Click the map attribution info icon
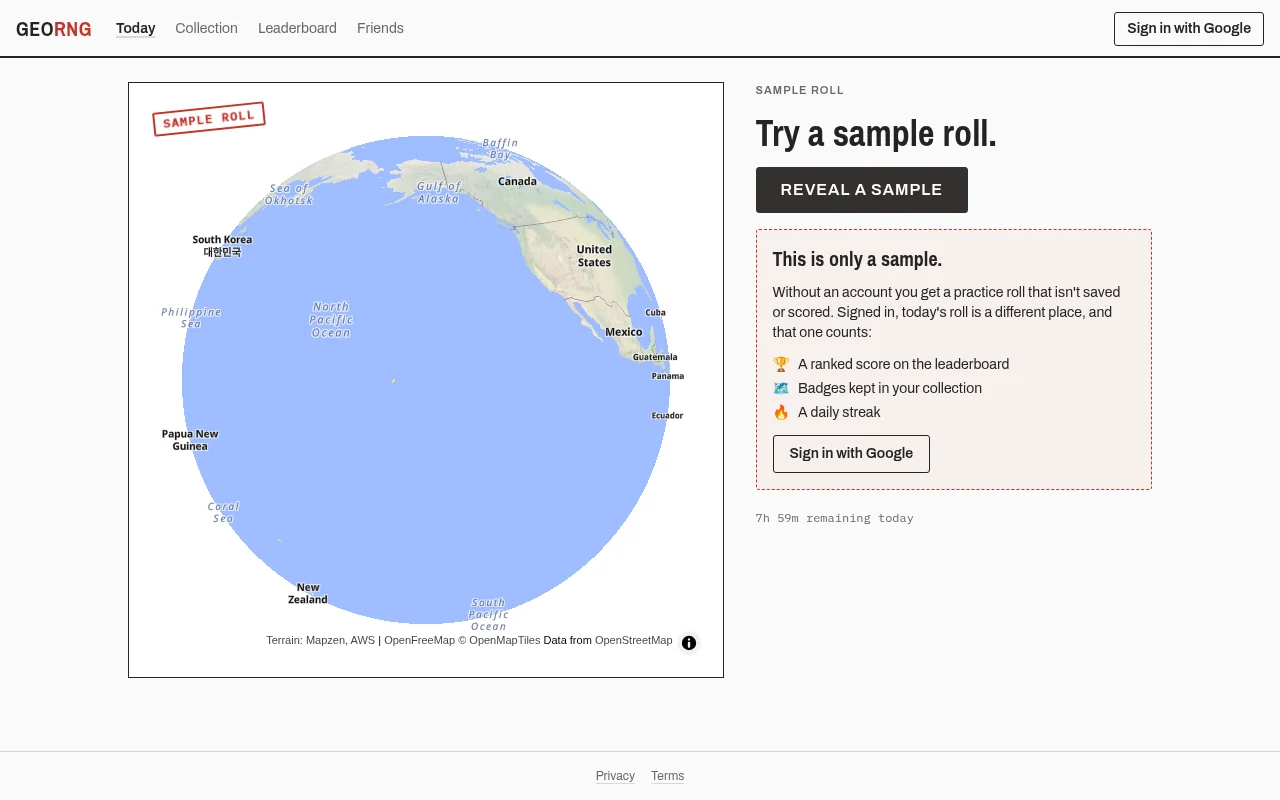The width and height of the screenshot is (1280, 800). click(x=689, y=643)
